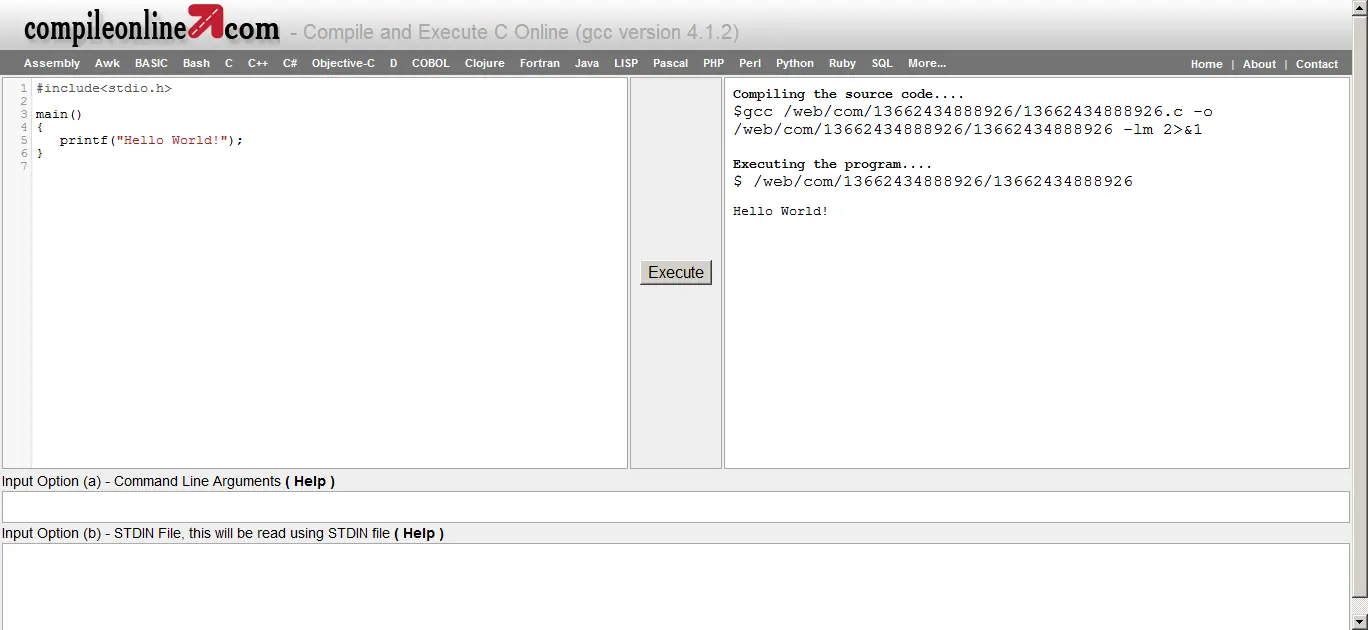Choose Objective-C in the language bar

[343, 63]
